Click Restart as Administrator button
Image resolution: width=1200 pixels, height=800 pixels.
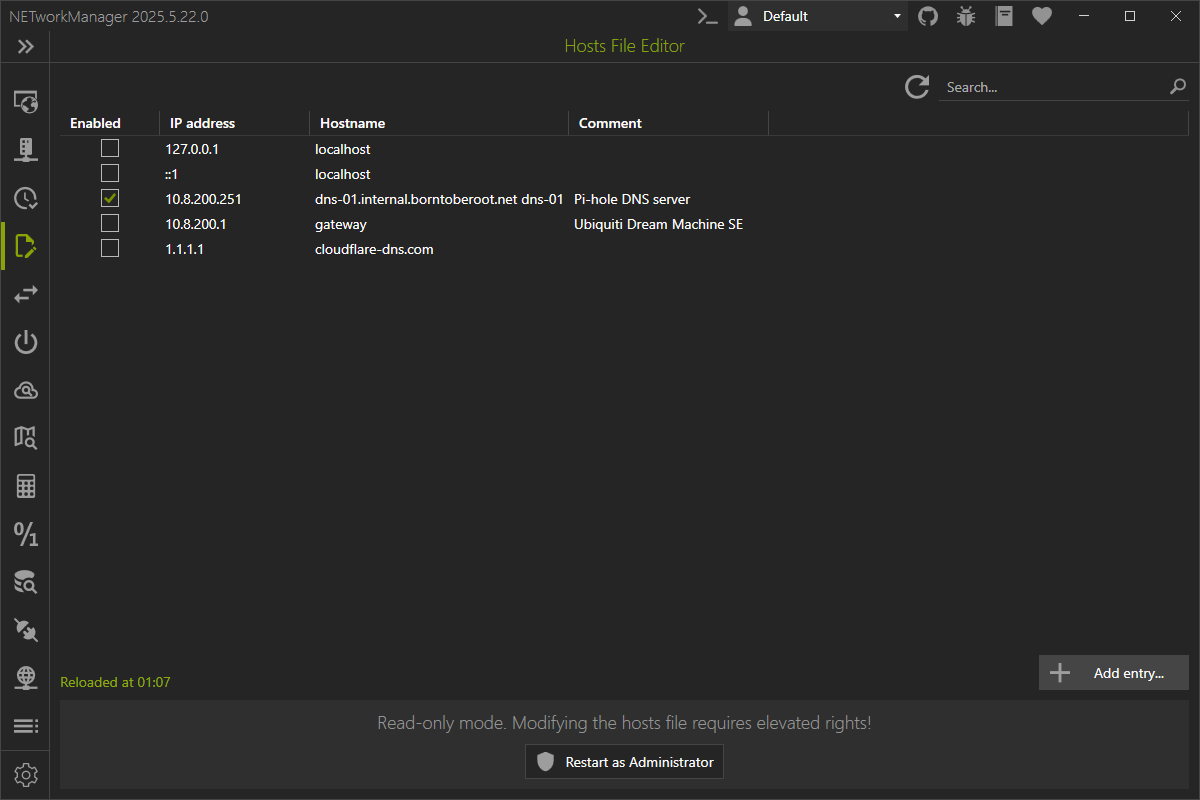[625, 762]
